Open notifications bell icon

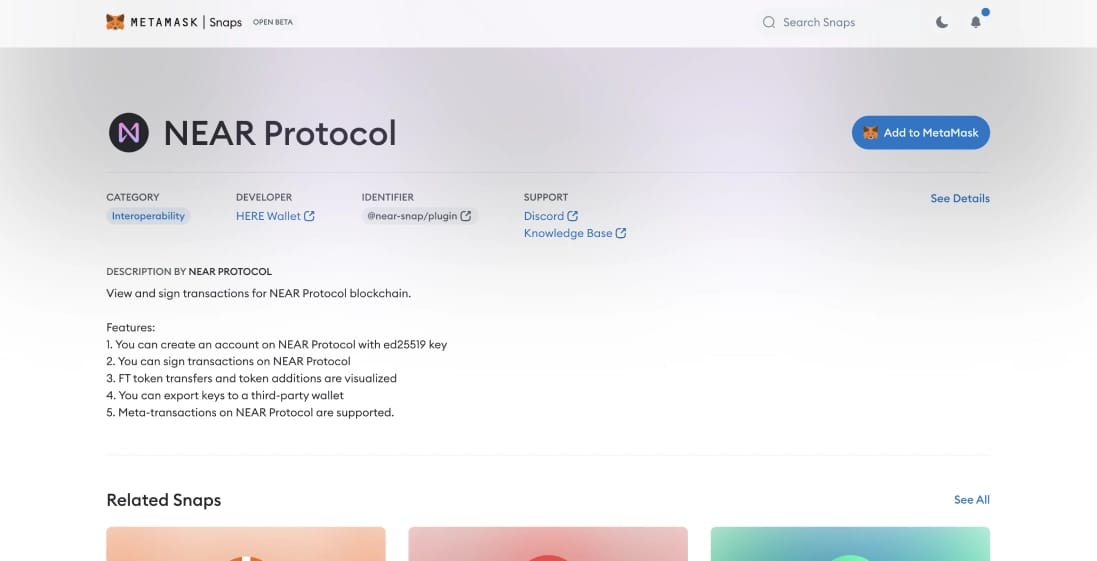[976, 22]
